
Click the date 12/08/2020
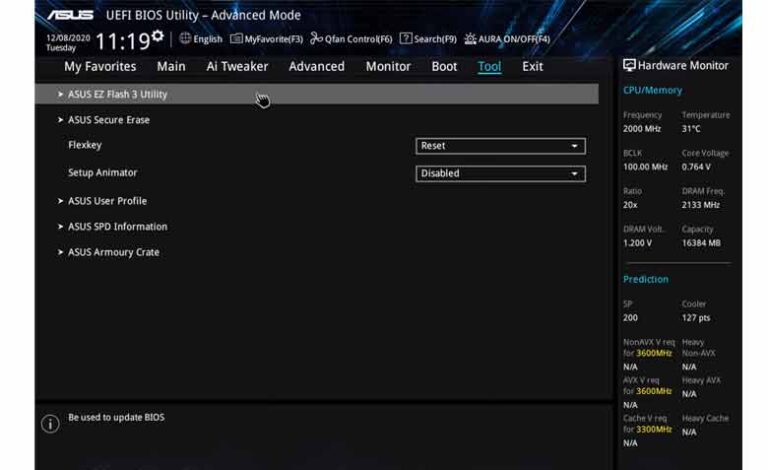click(68, 38)
